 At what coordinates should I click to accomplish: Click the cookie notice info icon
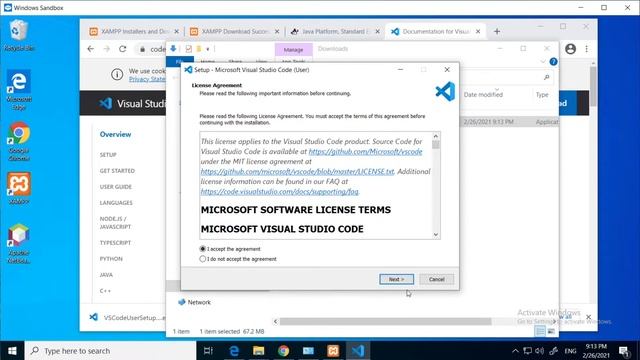click(117, 74)
